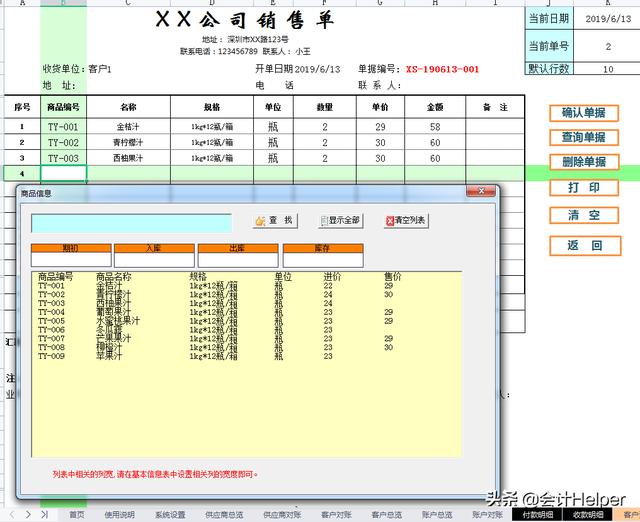Select product row TY-006 in list

pyautogui.click(x=246, y=330)
